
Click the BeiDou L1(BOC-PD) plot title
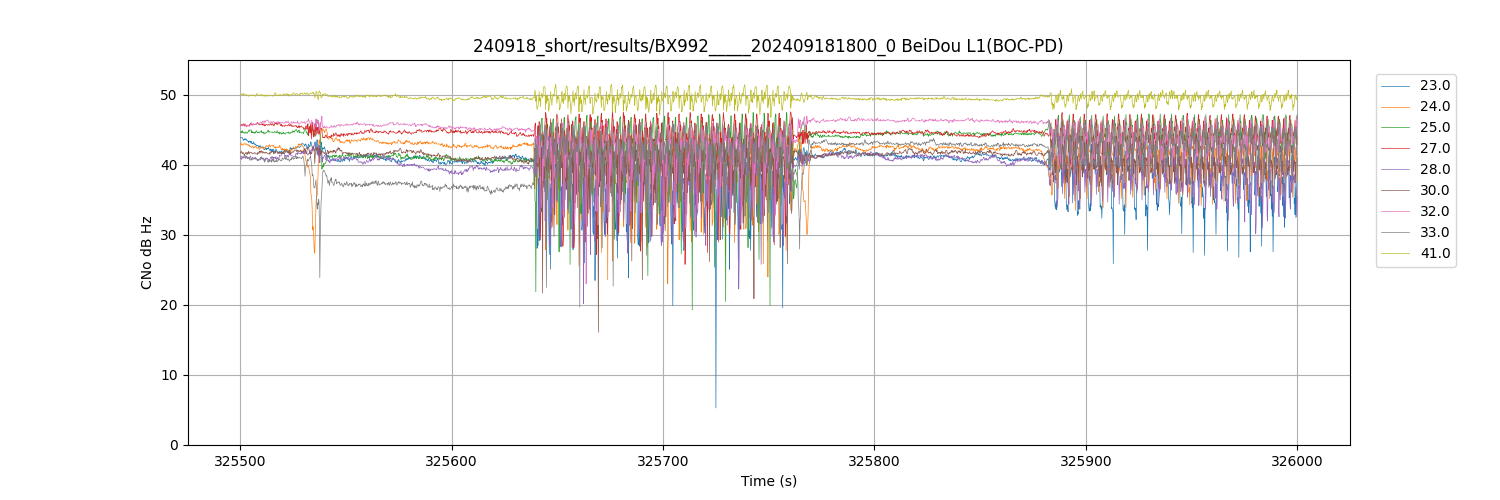point(768,46)
